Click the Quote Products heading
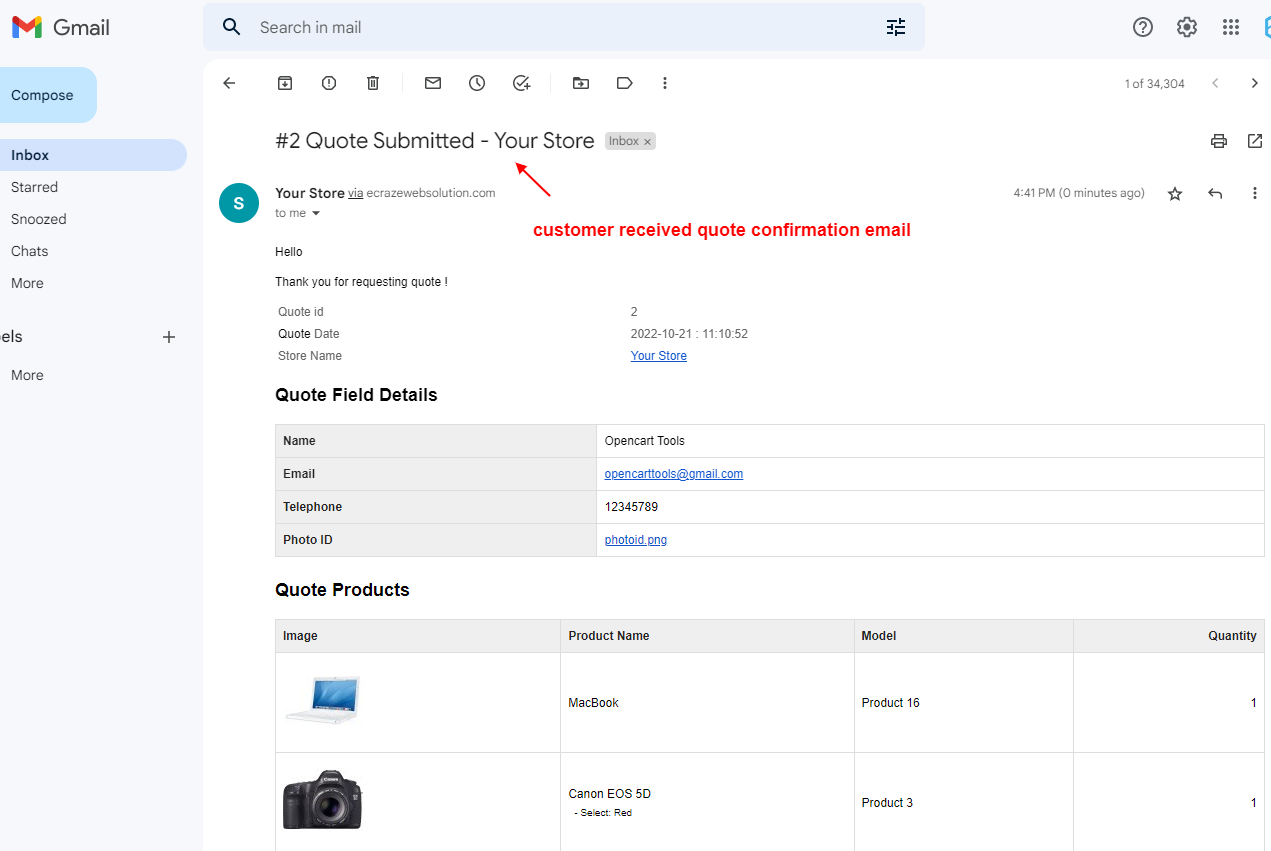1271x851 pixels. click(x=342, y=590)
